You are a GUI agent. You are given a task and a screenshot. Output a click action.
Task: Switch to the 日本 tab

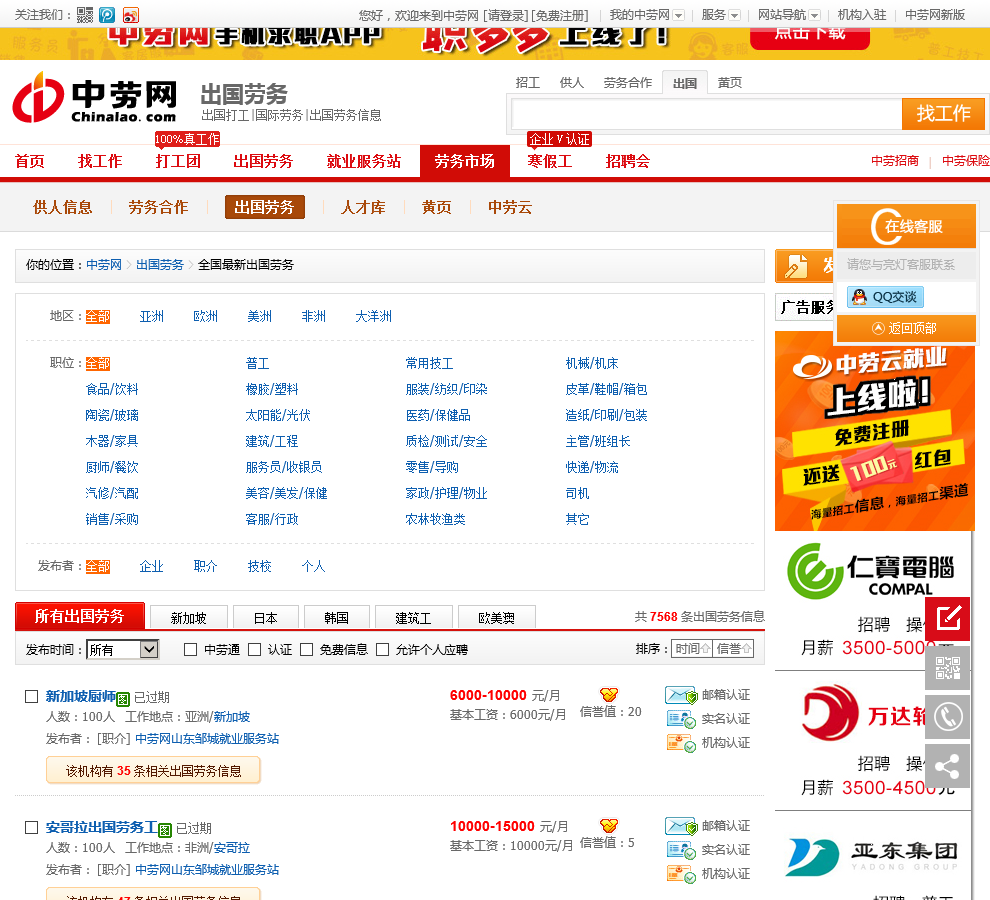[x=265, y=618]
